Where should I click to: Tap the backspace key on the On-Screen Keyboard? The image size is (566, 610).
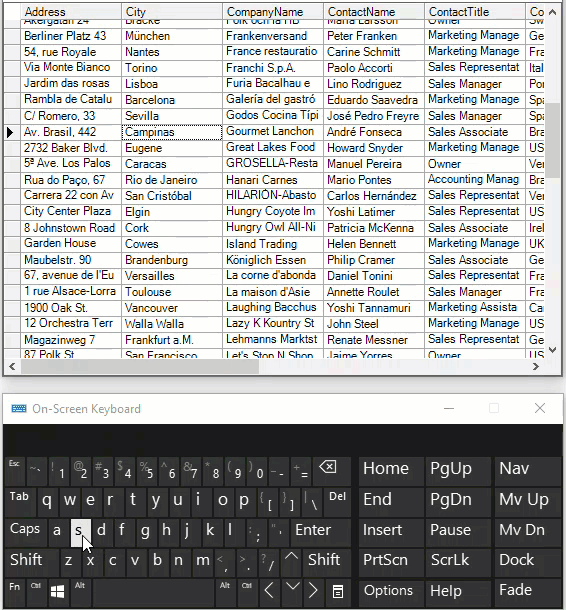331,472
